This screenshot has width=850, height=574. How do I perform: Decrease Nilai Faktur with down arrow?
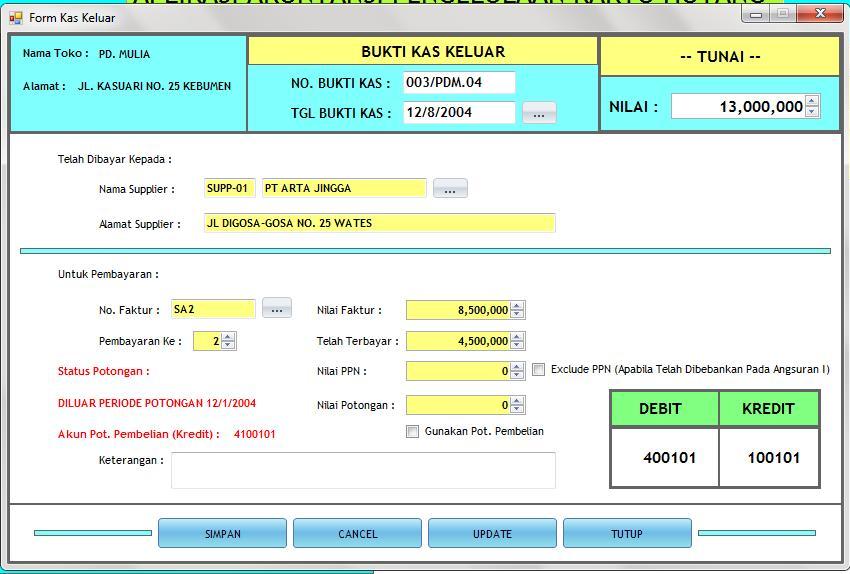pos(517,314)
